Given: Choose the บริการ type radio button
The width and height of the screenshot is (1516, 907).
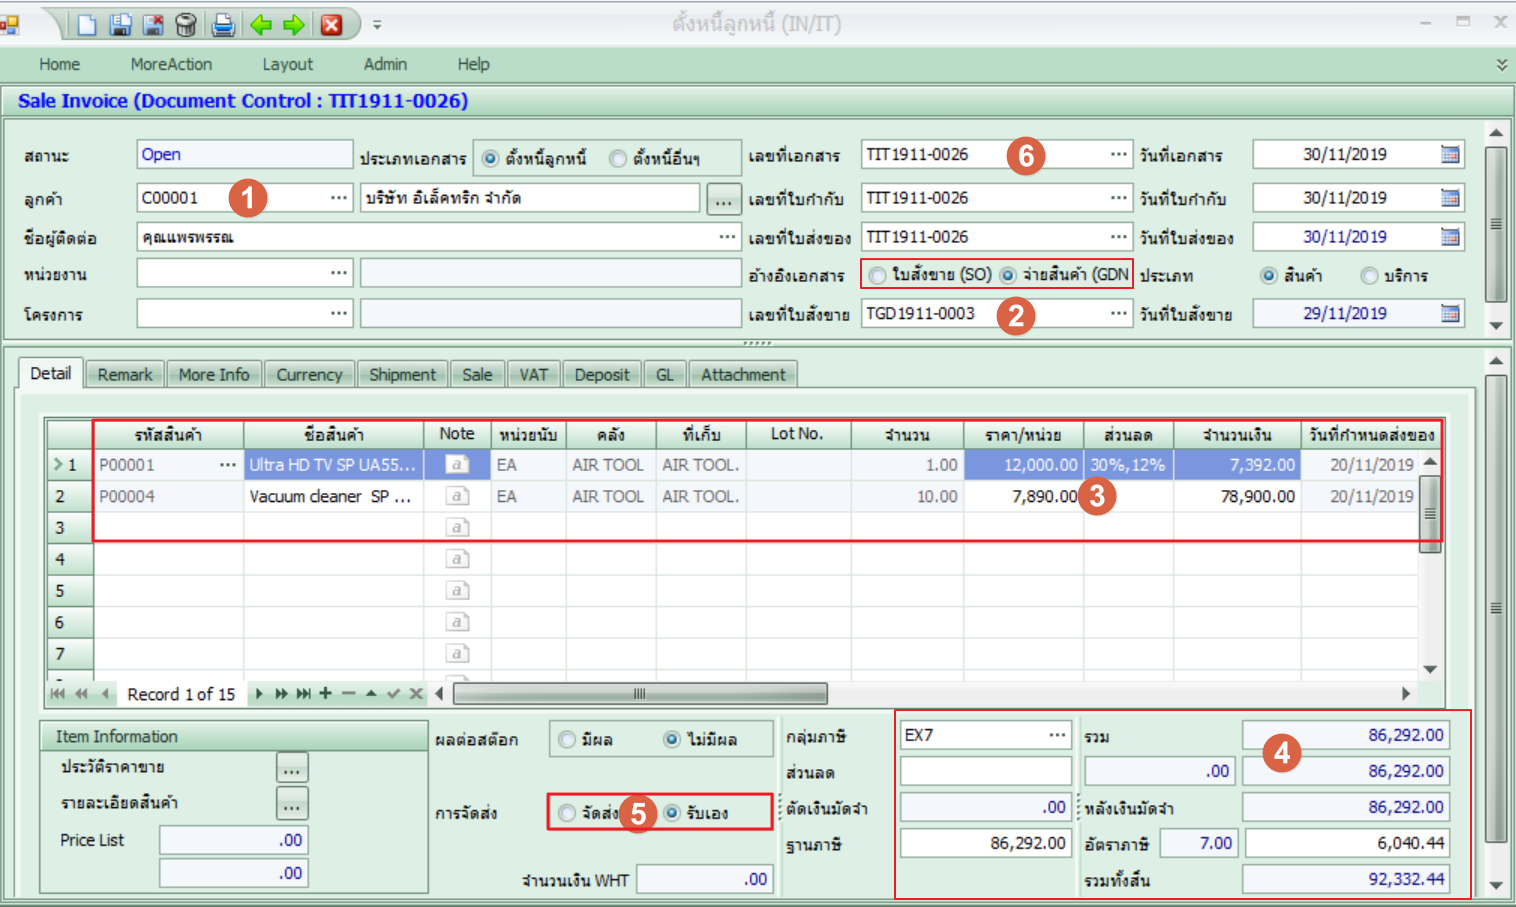Looking at the screenshot, I should 1369,275.
